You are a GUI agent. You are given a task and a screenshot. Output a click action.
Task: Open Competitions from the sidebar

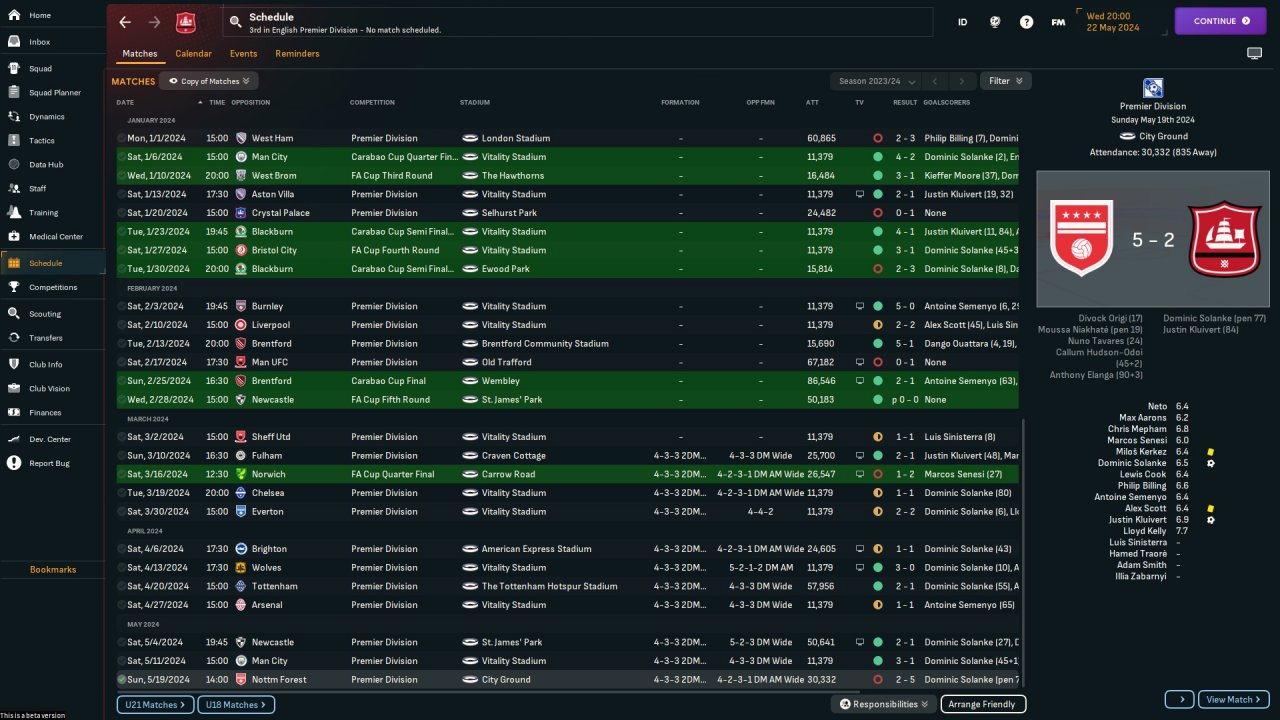(52, 287)
